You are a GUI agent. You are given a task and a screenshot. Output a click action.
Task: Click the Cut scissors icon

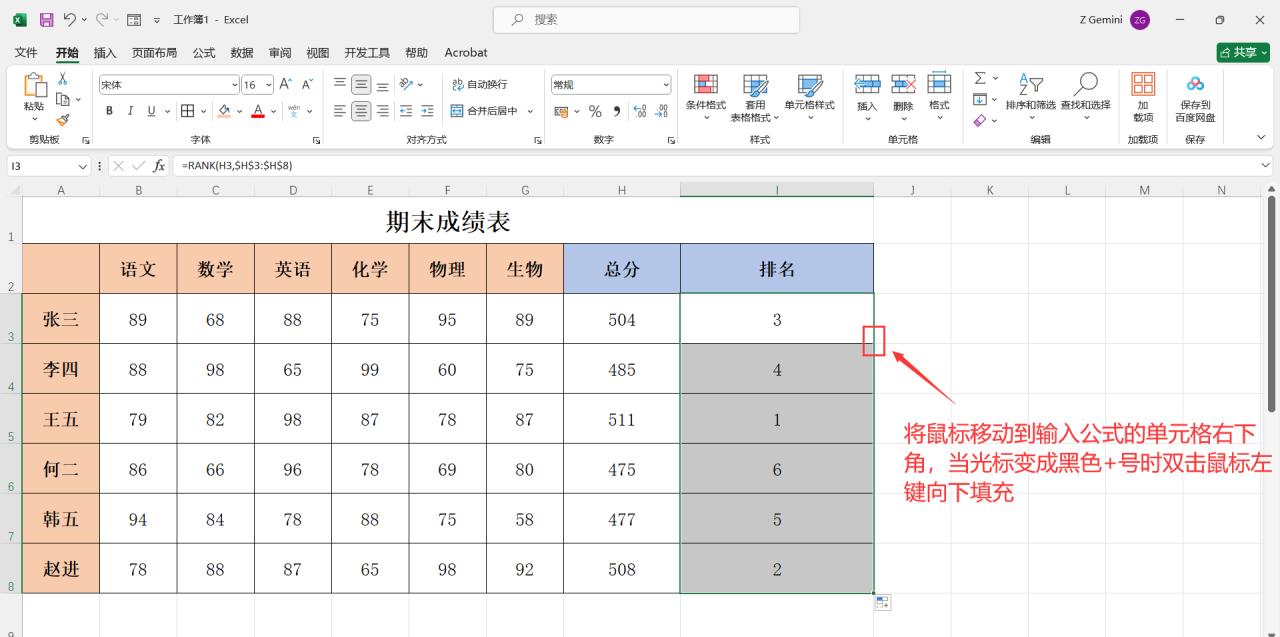pos(62,79)
